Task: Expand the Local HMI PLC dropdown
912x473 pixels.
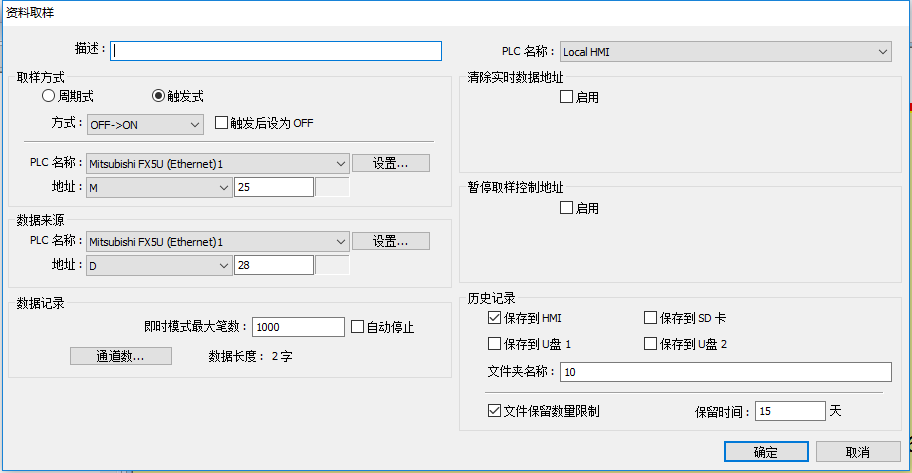Action: (x=725, y=51)
